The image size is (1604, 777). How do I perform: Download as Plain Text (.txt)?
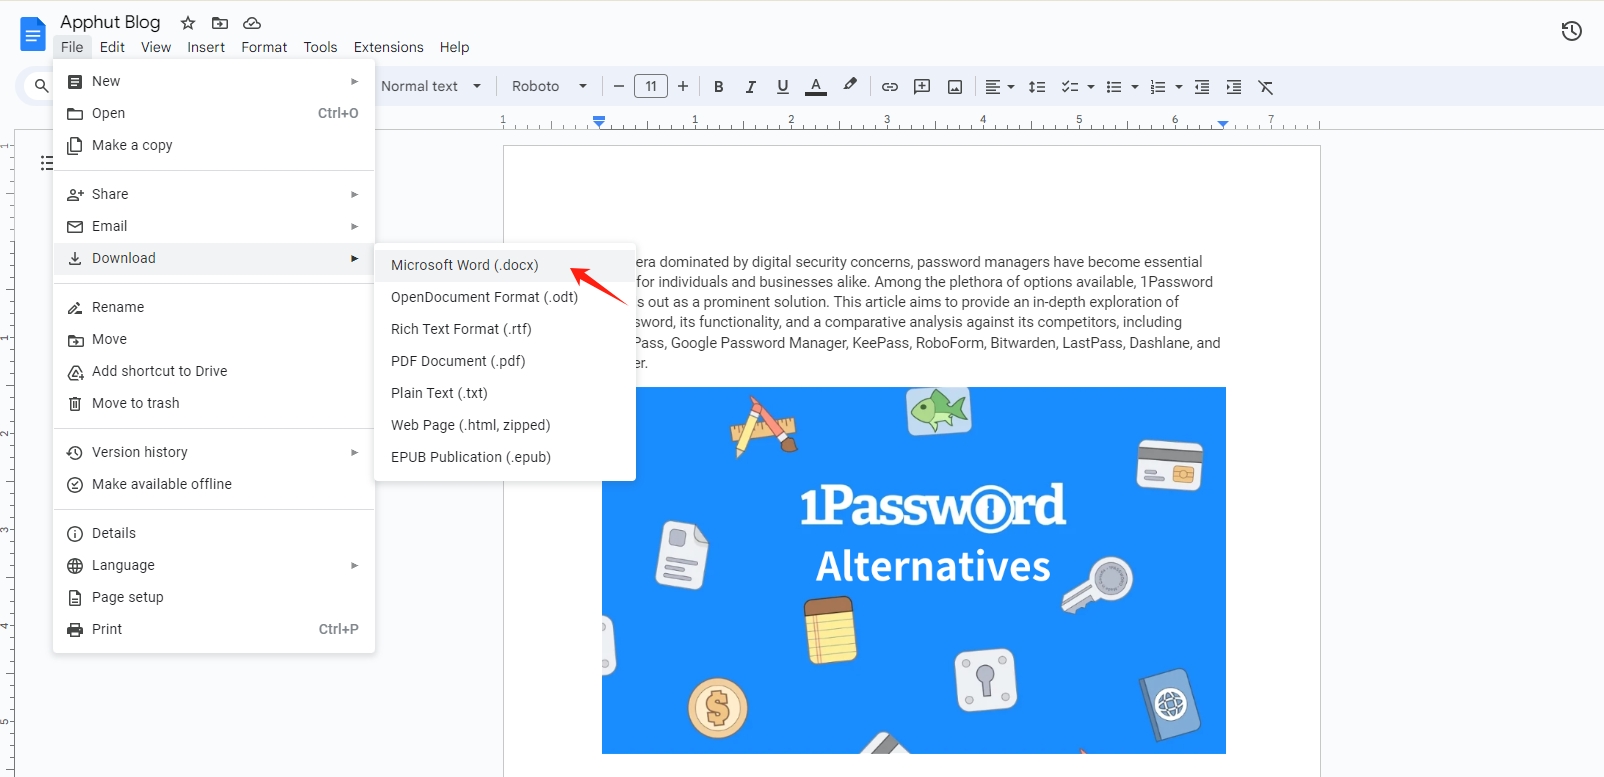[505, 393]
